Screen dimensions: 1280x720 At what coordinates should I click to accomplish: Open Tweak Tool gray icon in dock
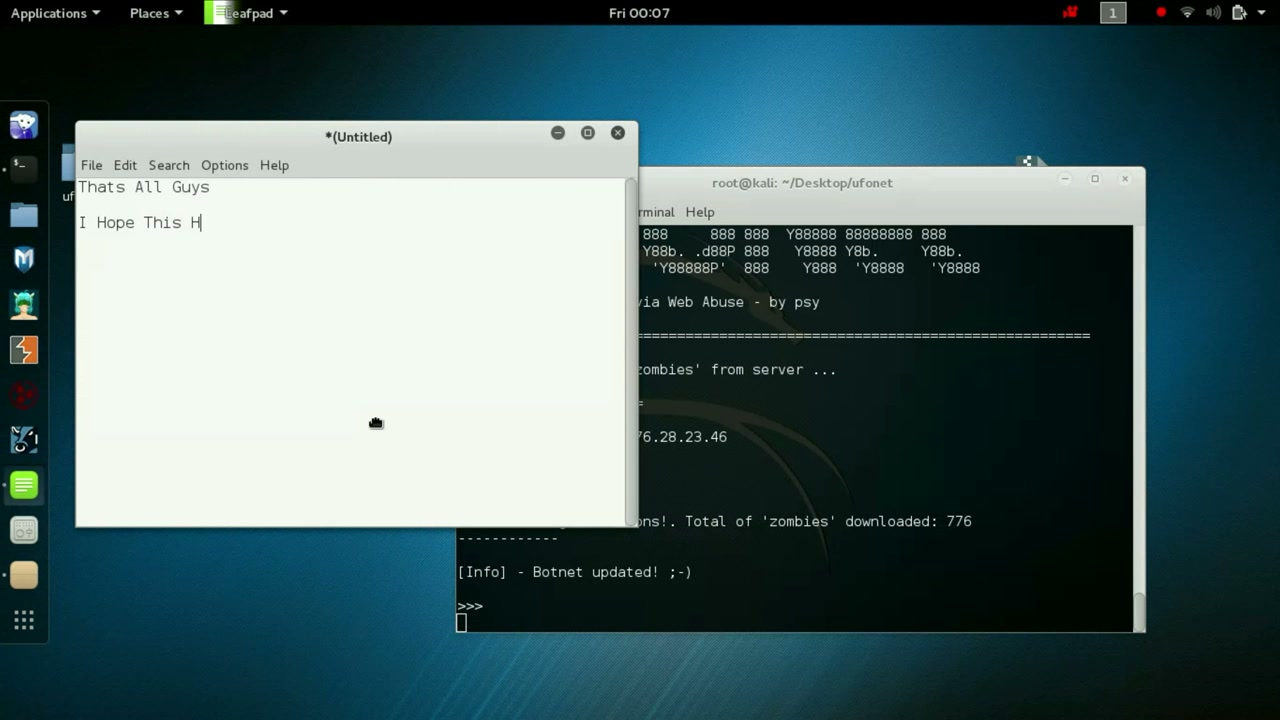point(24,530)
